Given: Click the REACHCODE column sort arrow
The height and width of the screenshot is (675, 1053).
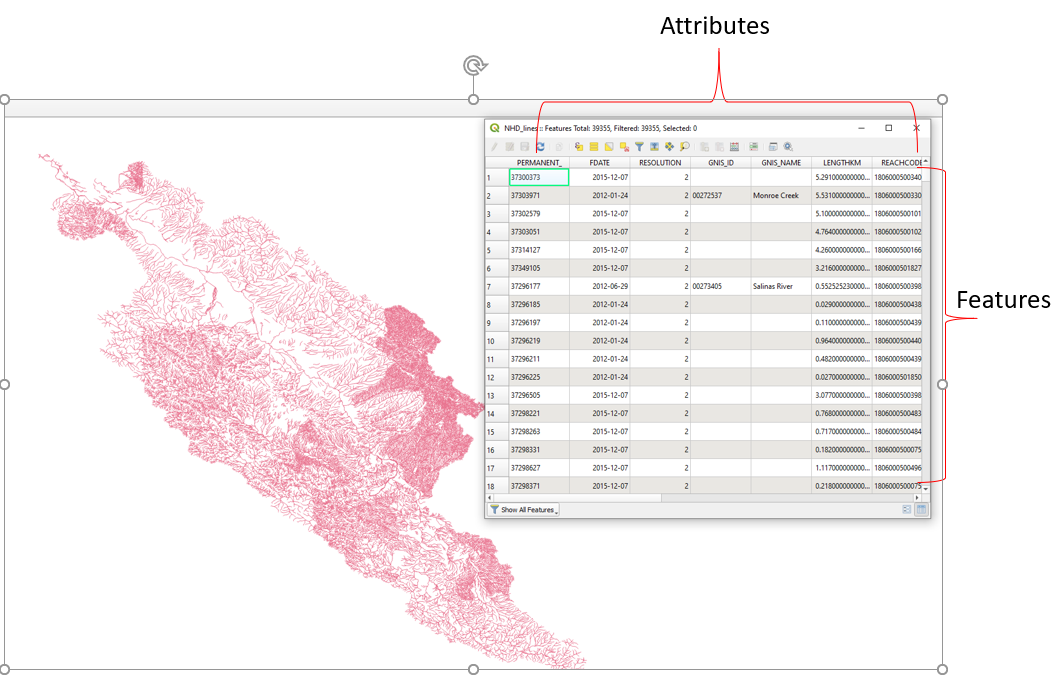Looking at the screenshot, I should (x=923, y=161).
